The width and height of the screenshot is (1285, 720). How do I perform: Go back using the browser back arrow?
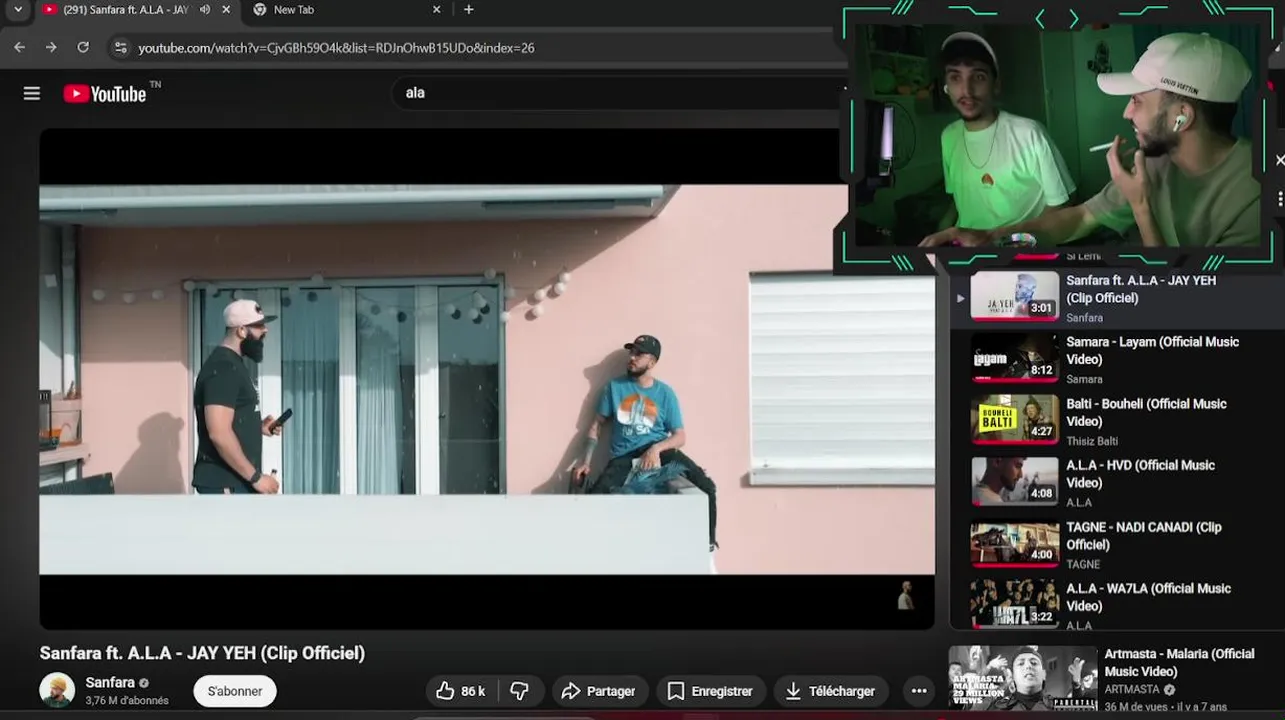20,47
